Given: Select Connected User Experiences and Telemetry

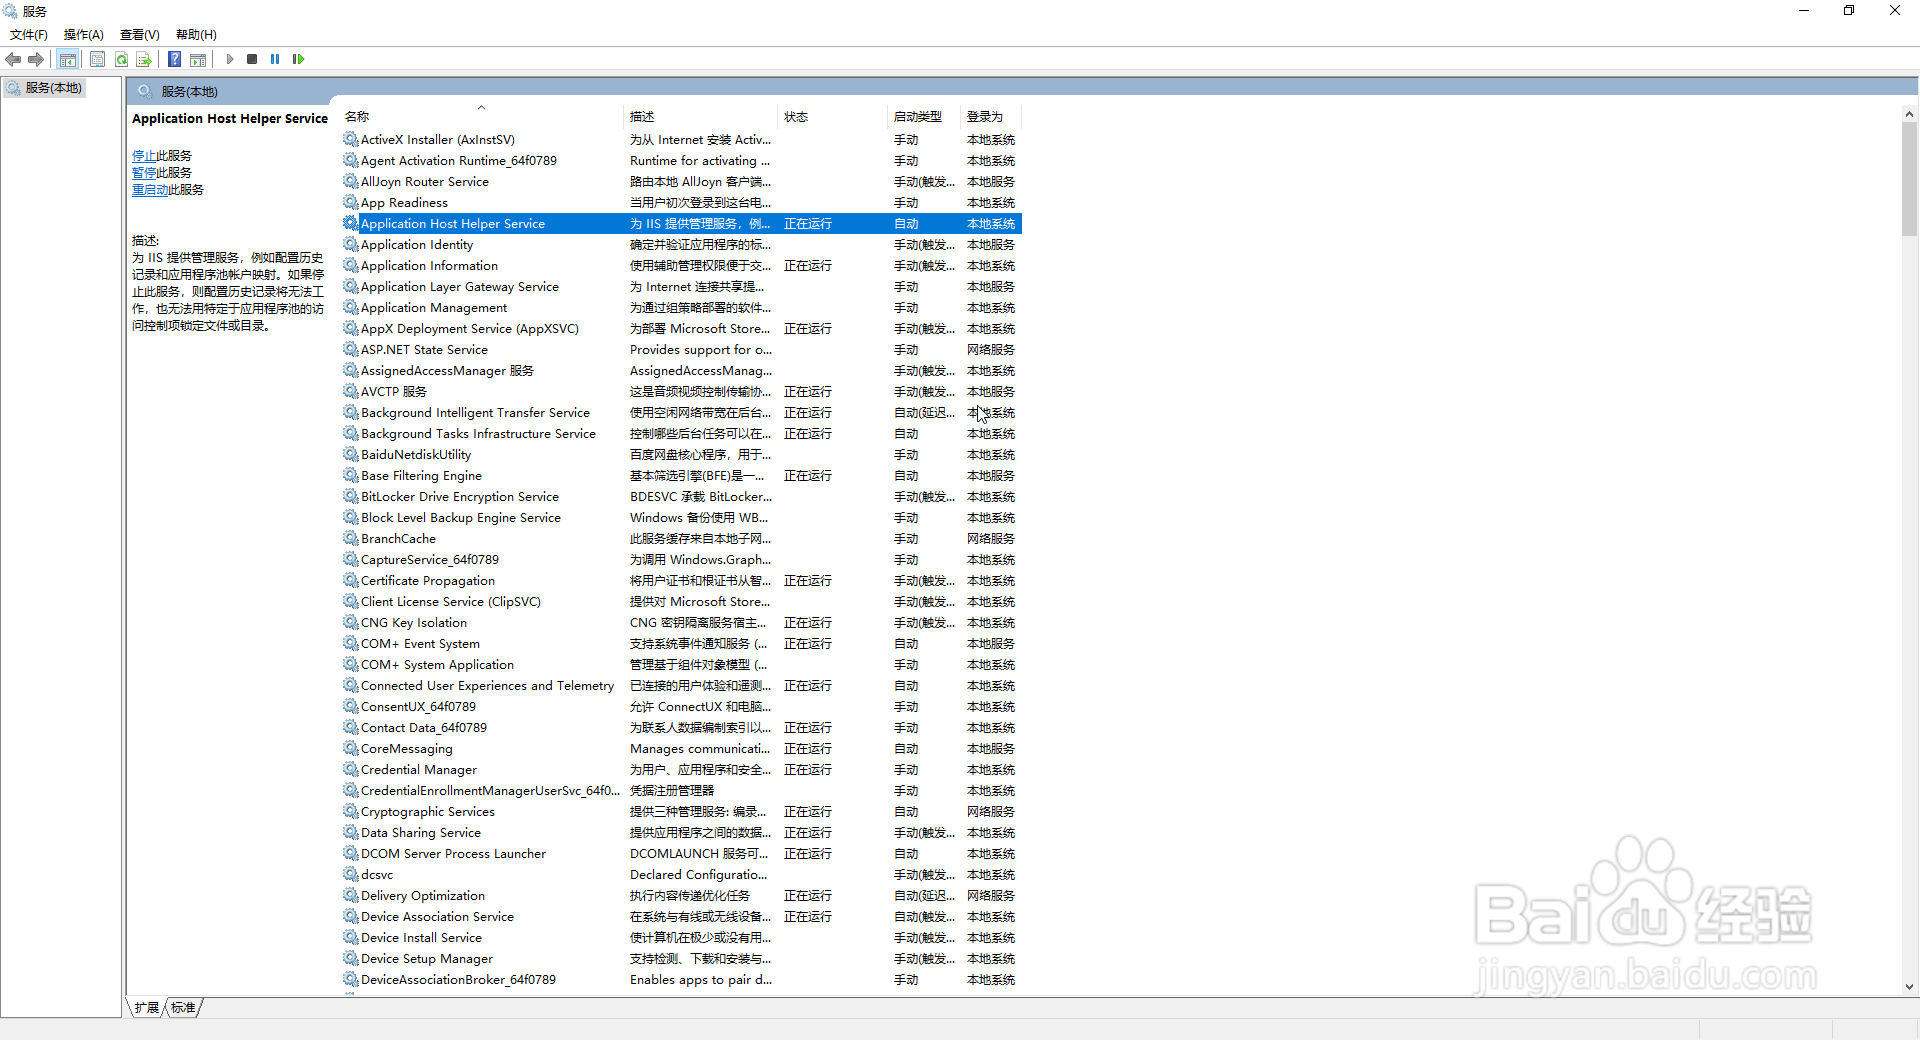Looking at the screenshot, I should (x=681, y=686).
